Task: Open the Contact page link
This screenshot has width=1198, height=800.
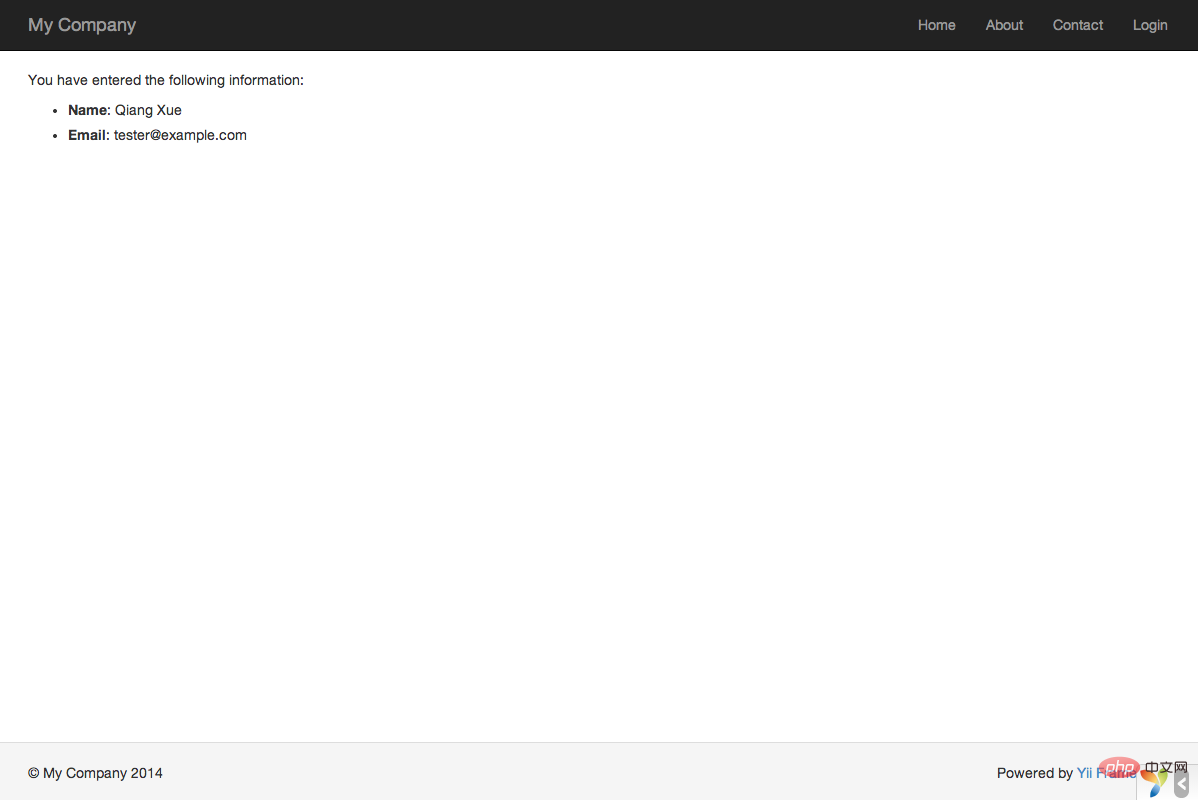Action: pos(1077,25)
